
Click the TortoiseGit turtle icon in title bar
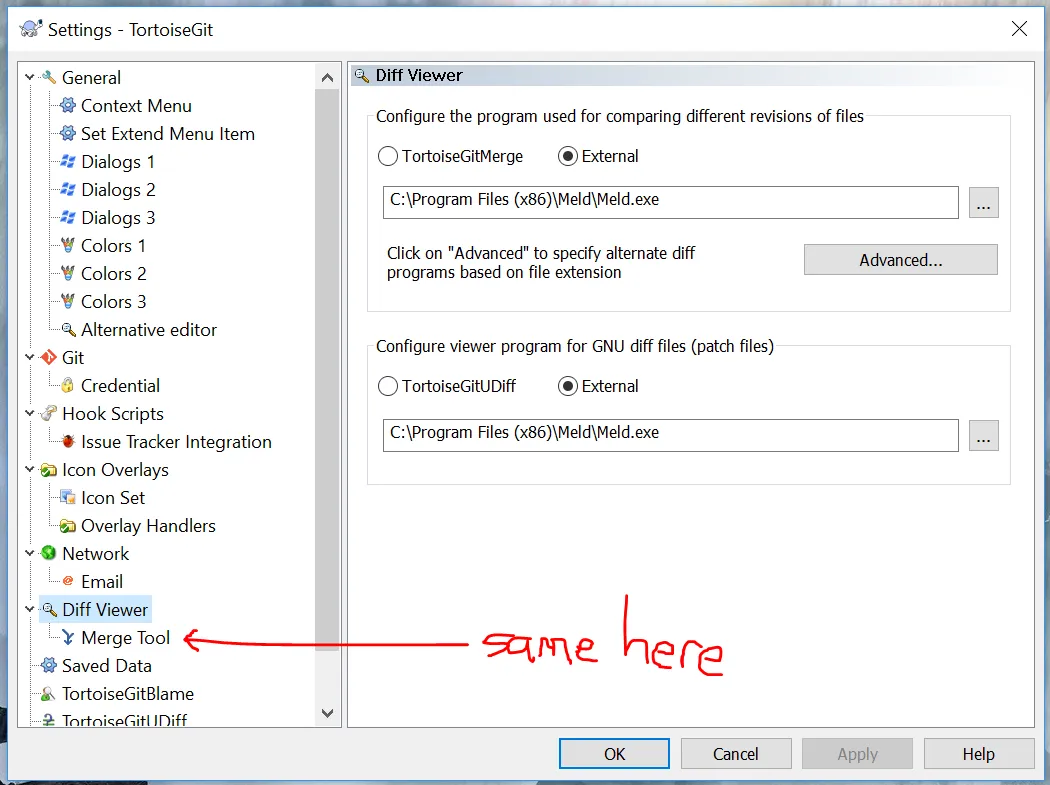tap(31, 29)
